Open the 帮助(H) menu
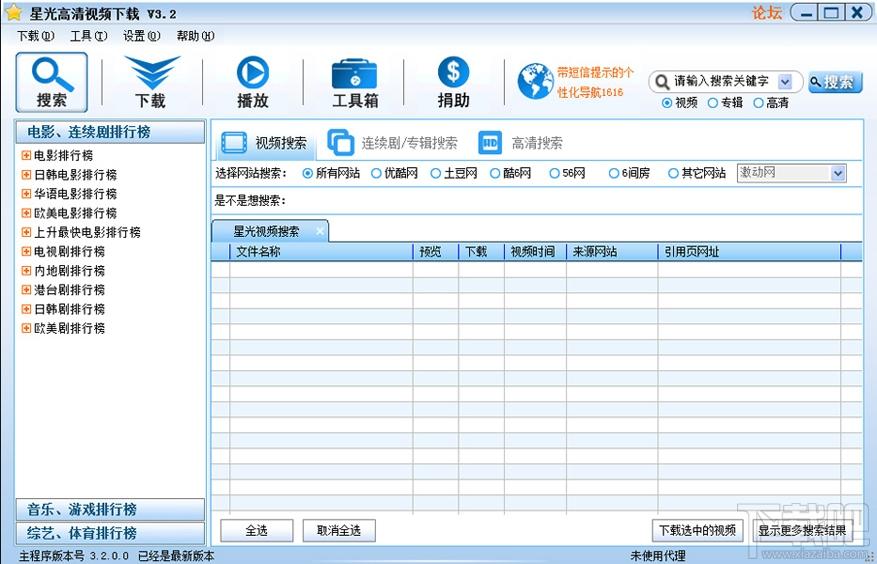 (195, 36)
